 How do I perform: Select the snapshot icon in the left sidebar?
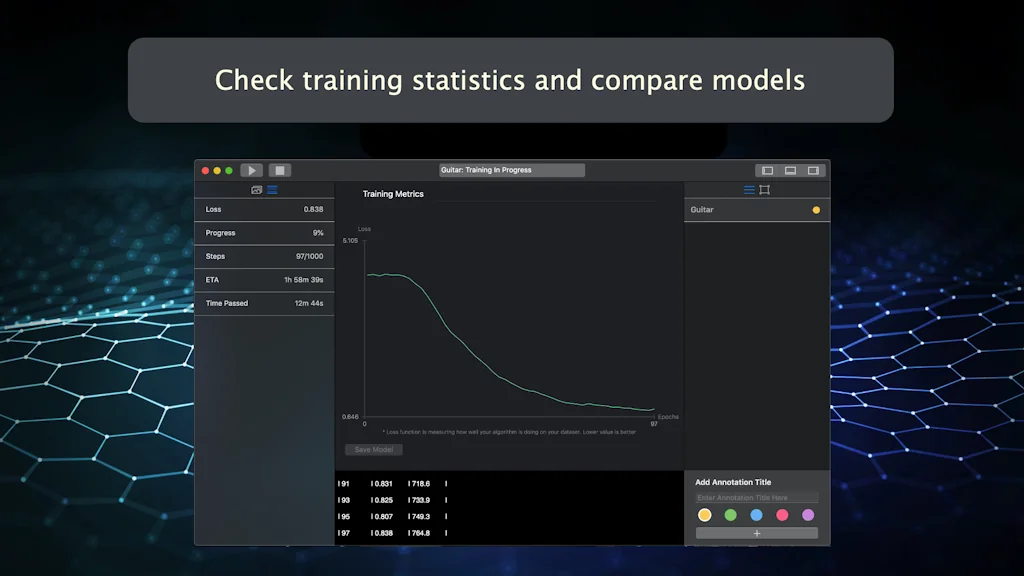[x=256, y=189]
